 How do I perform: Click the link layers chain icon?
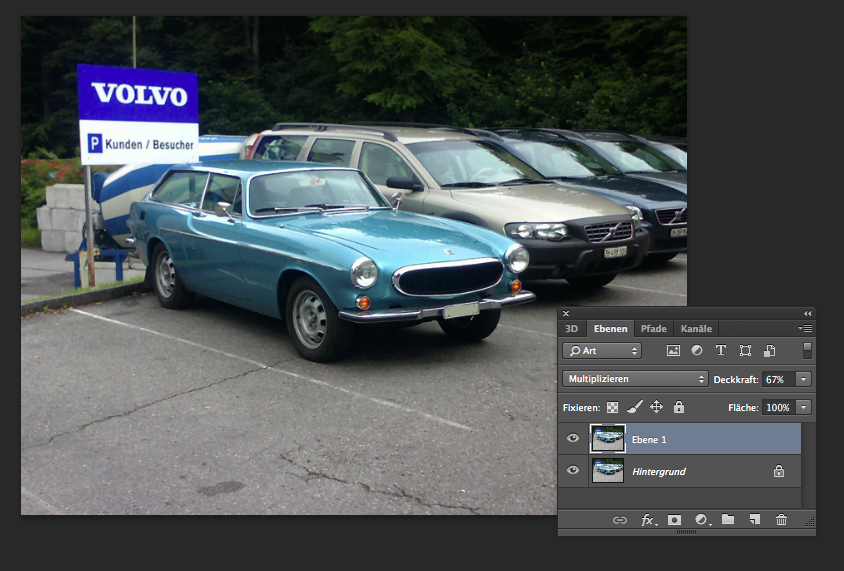click(620, 520)
